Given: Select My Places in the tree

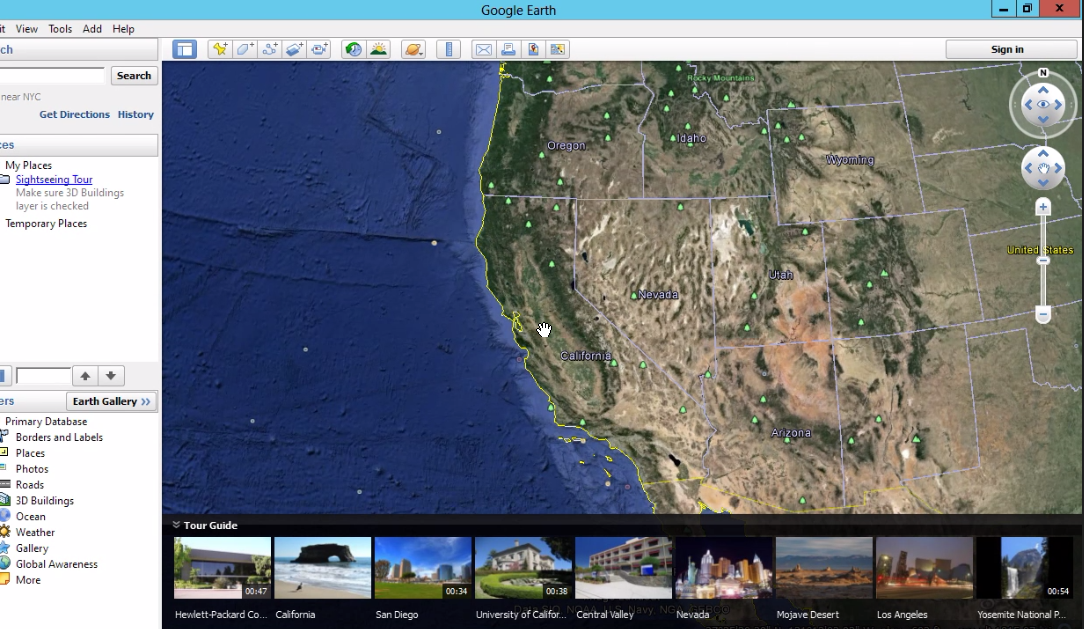Looking at the screenshot, I should point(28,165).
